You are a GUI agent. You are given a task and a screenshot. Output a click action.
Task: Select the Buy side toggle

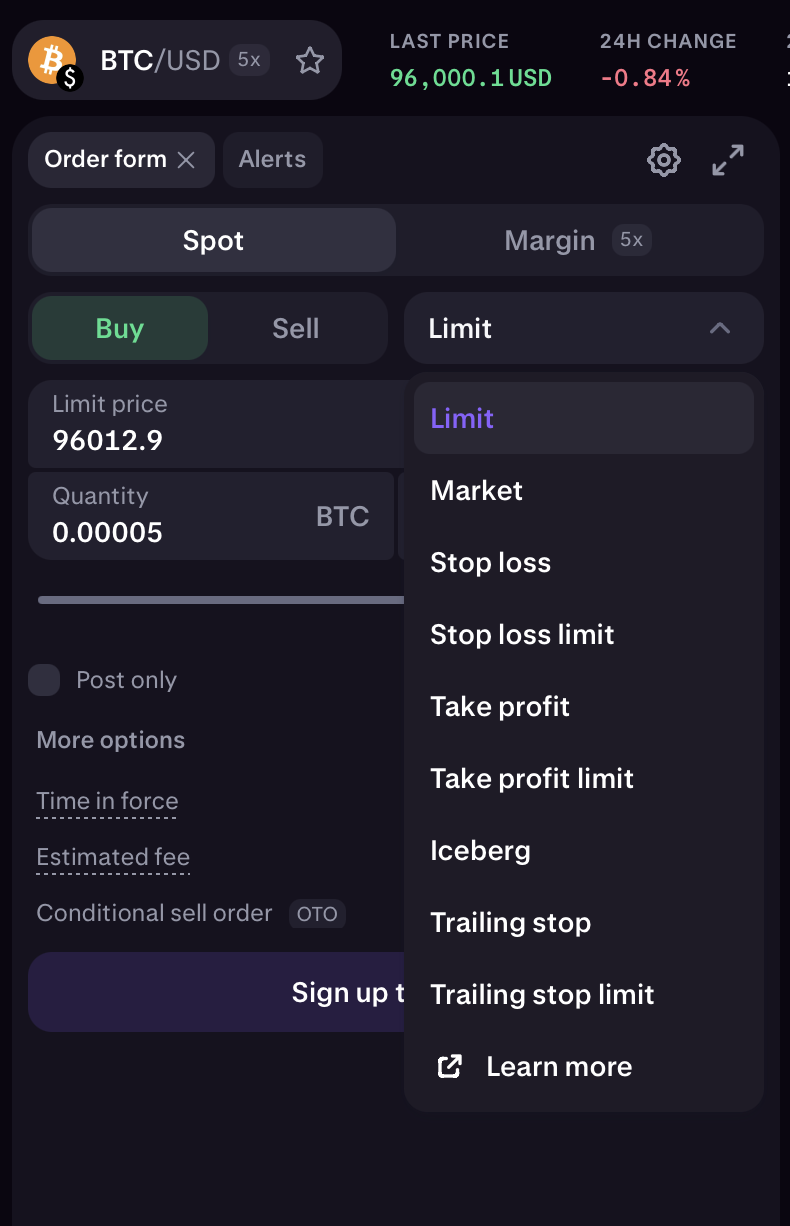click(x=120, y=329)
